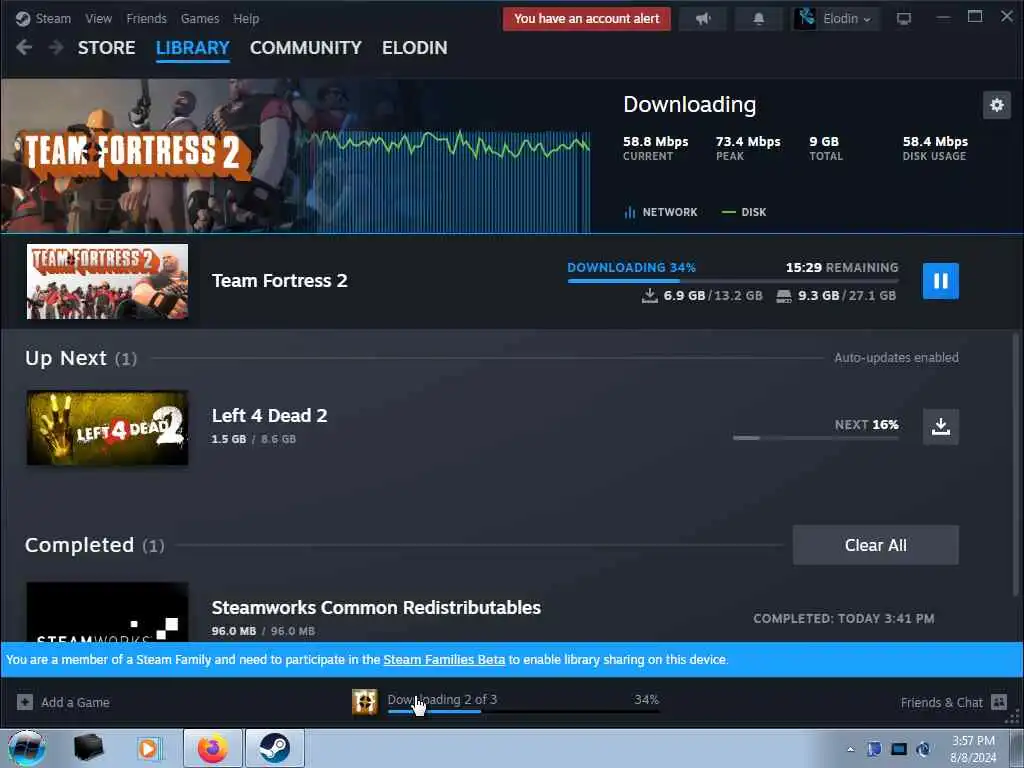Open the download settings gear icon
Screen dimensions: 1024x768
click(x=997, y=105)
